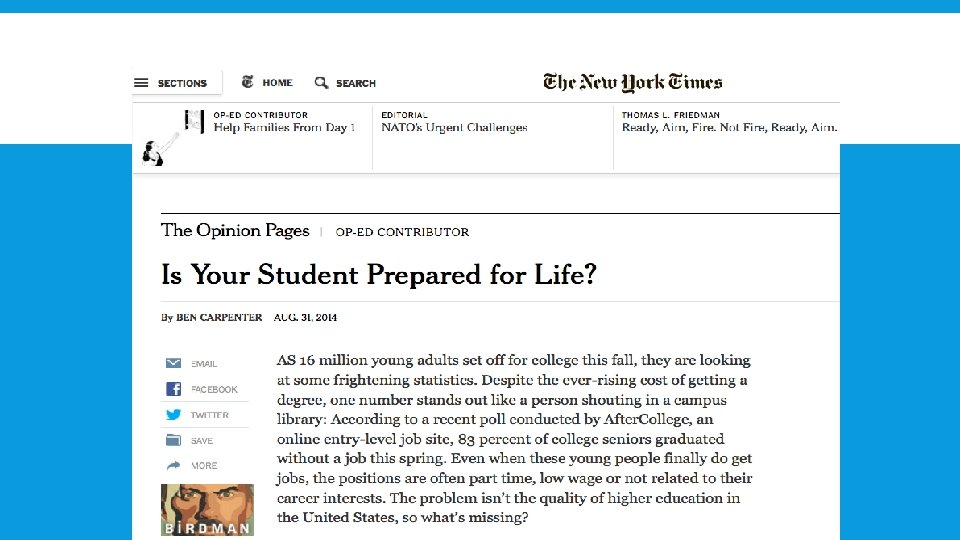This screenshot has width=960, height=540.
Task: Open 'Help Families From Day 1' story
Action: (284, 128)
